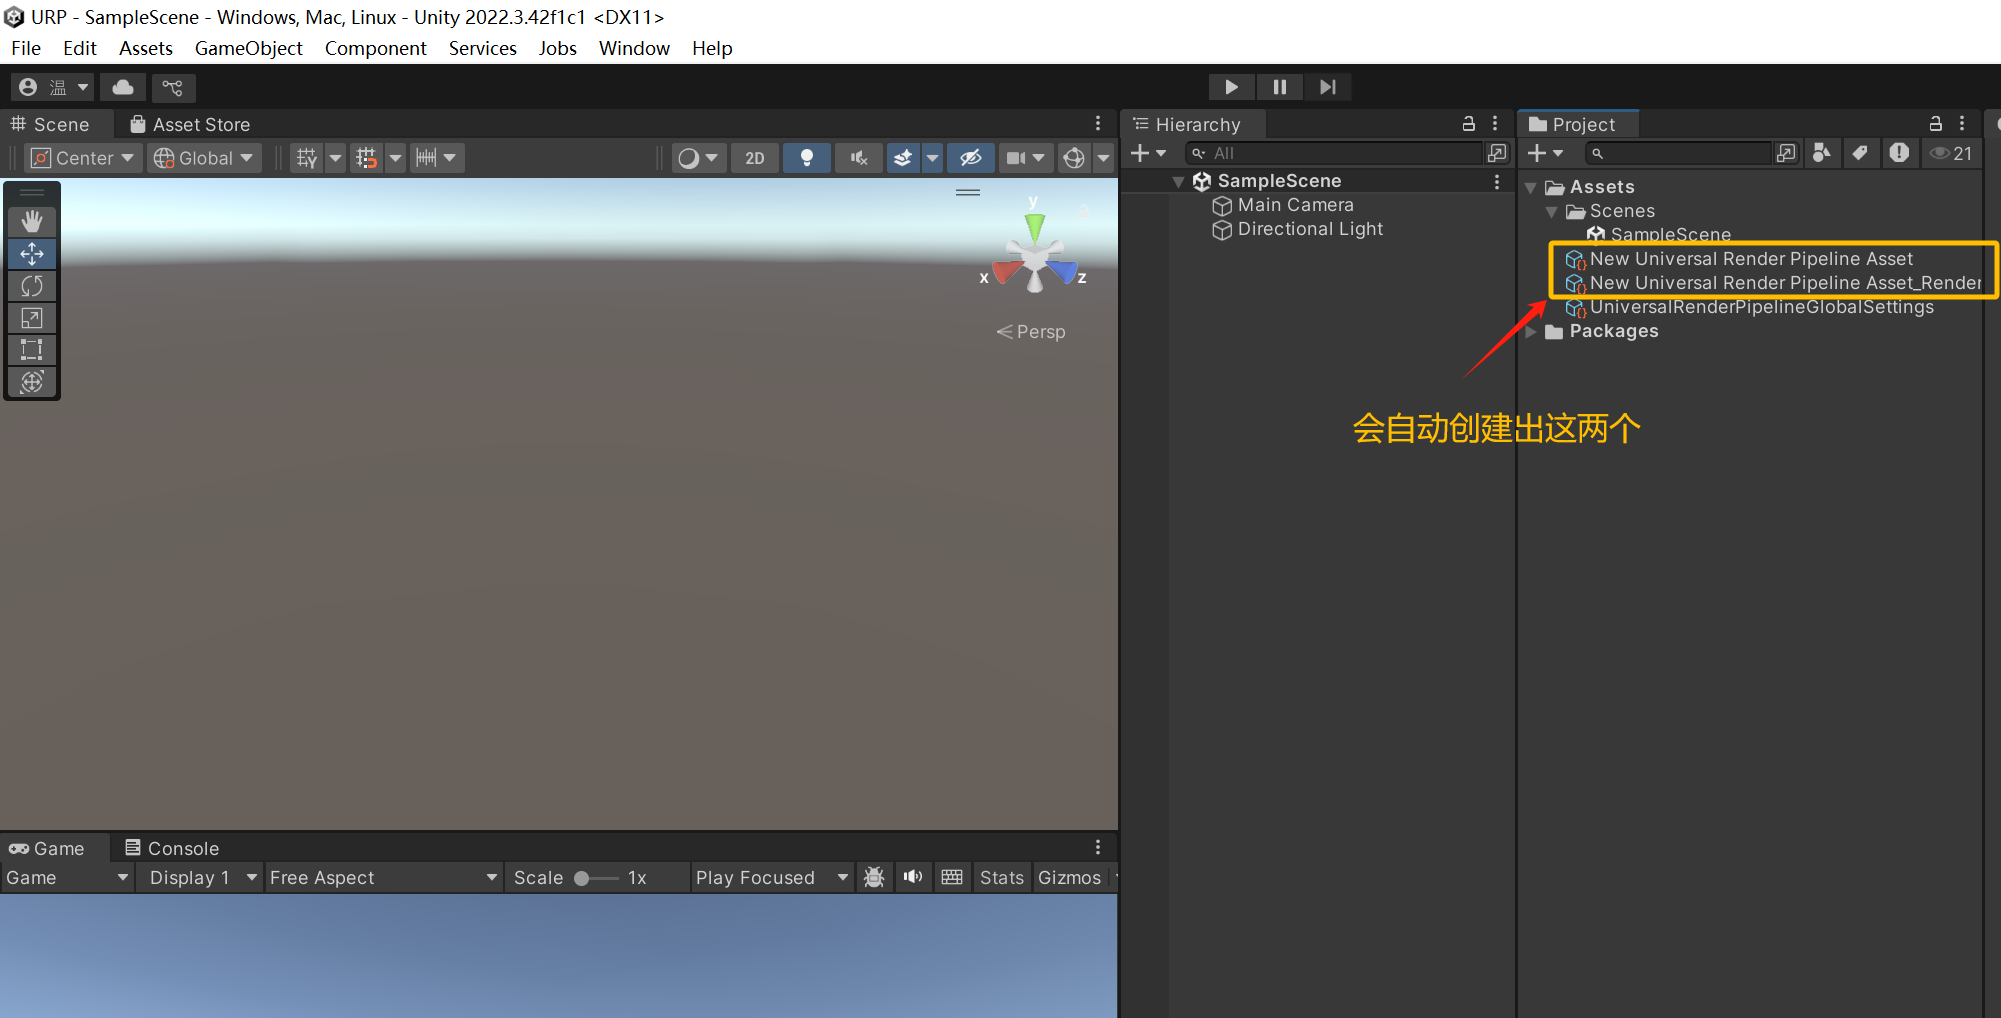Open the Edit menu
Viewport: 2001px width, 1018px height.
coord(79,48)
